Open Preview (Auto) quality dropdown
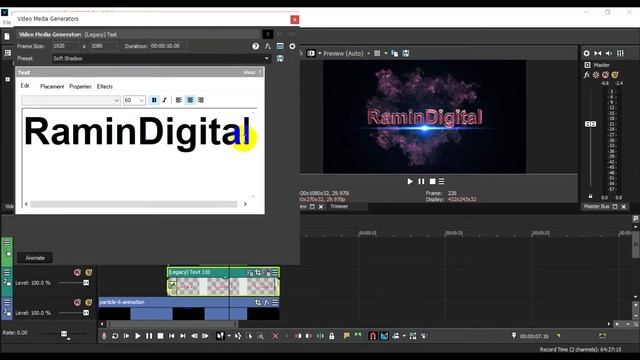640x360 pixels. click(x=346, y=53)
